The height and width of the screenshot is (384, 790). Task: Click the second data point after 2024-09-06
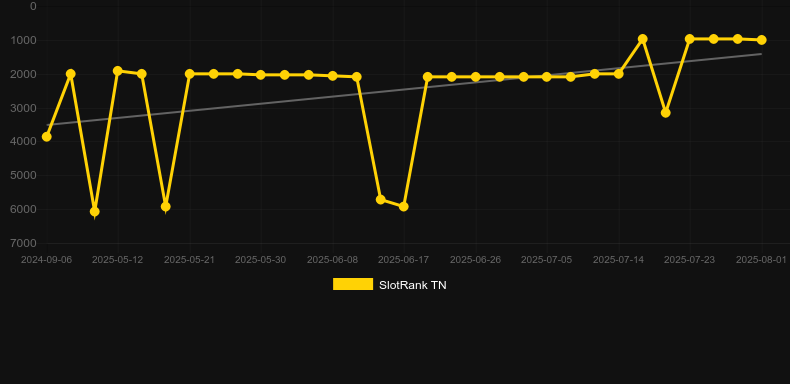71,74
